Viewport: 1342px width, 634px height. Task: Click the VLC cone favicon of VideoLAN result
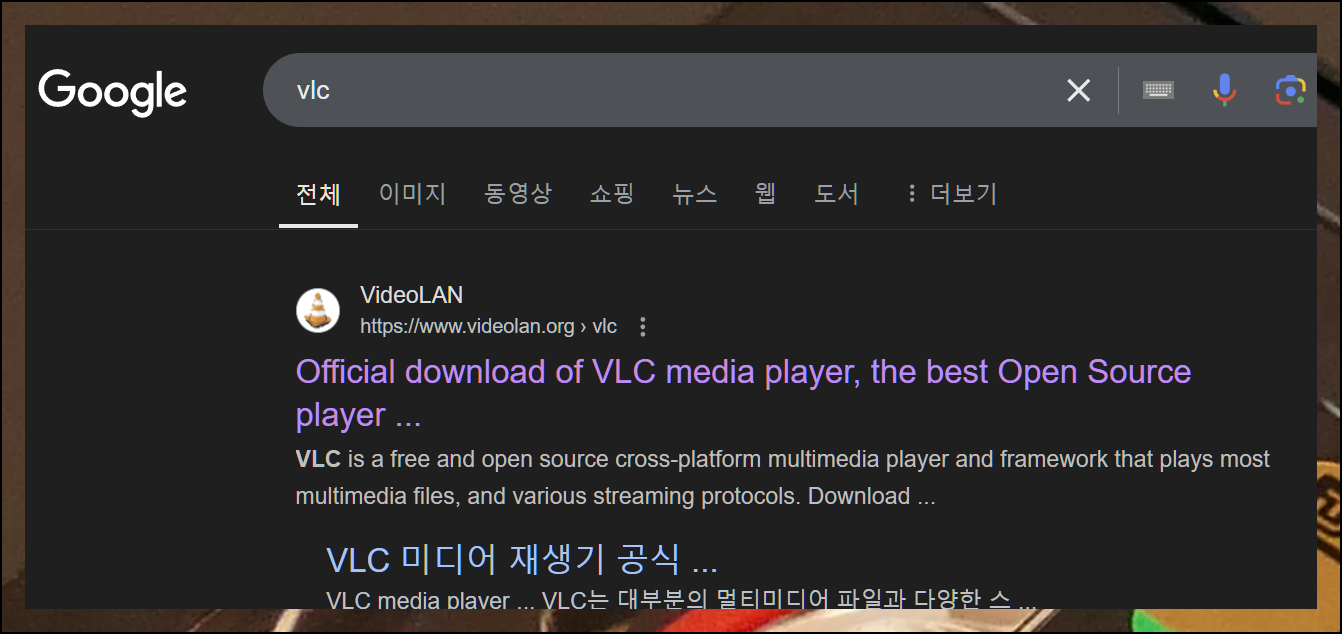318,310
